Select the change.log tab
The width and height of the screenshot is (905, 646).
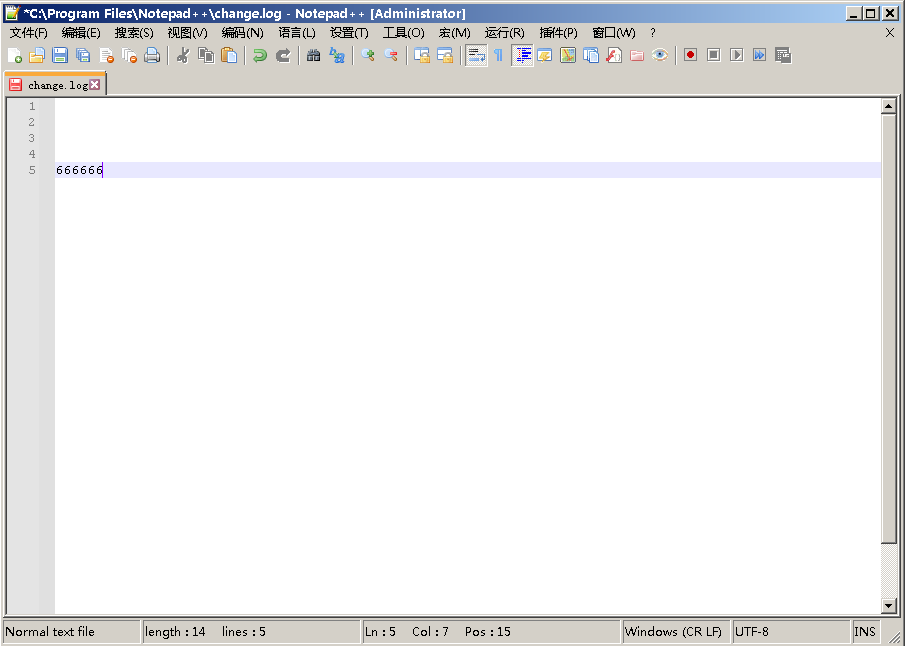click(52, 85)
